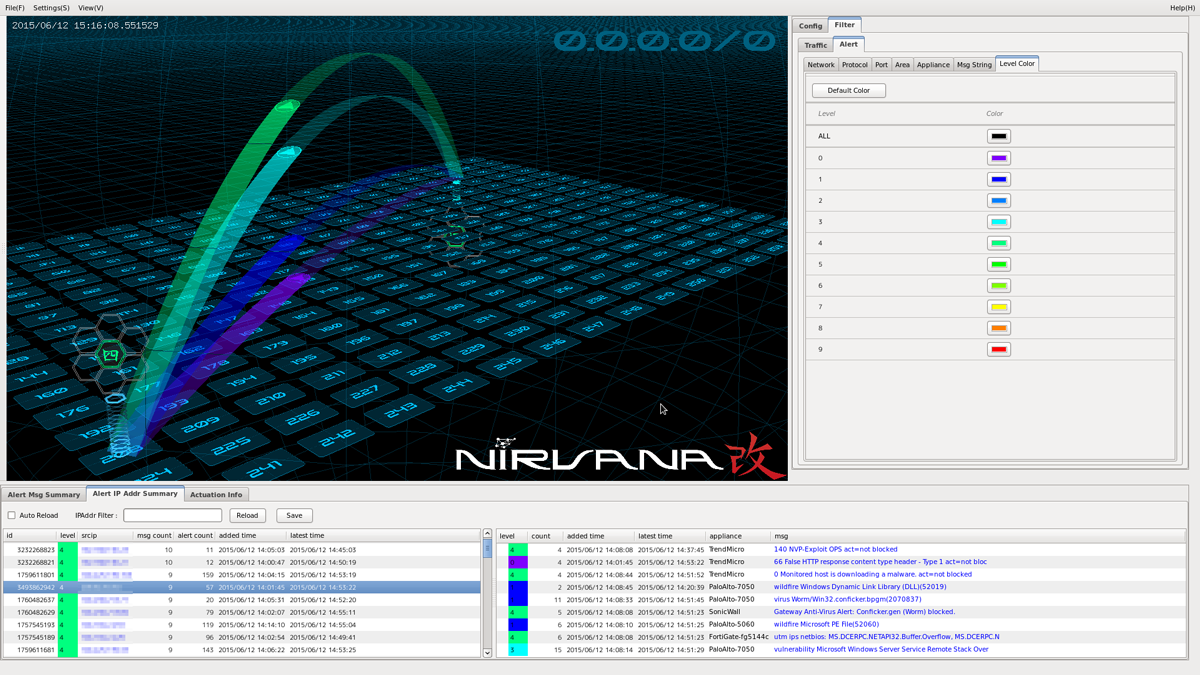Sort by the msg column header
The width and height of the screenshot is (1200, 675).
pos(978,536)
